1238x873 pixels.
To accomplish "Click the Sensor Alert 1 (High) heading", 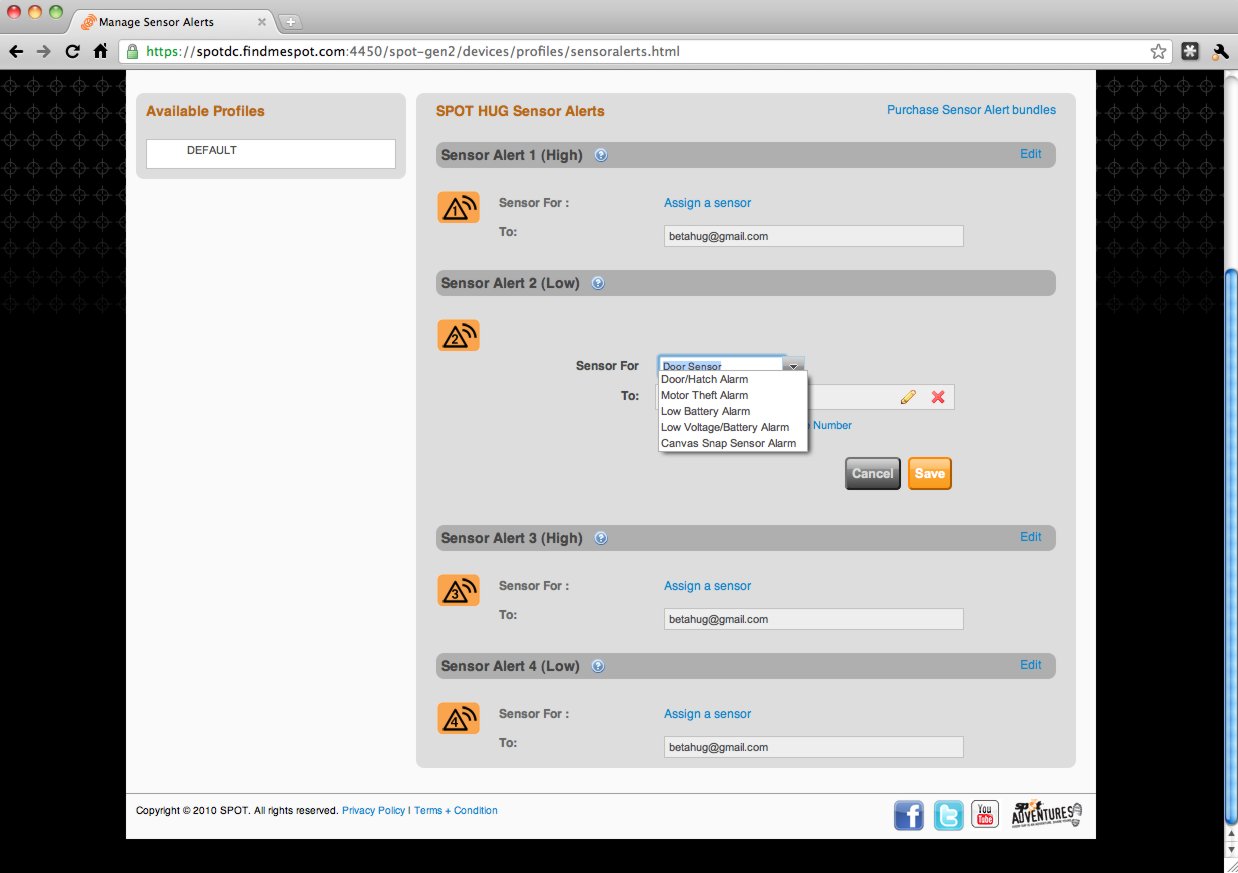I will tap(512, 155).
